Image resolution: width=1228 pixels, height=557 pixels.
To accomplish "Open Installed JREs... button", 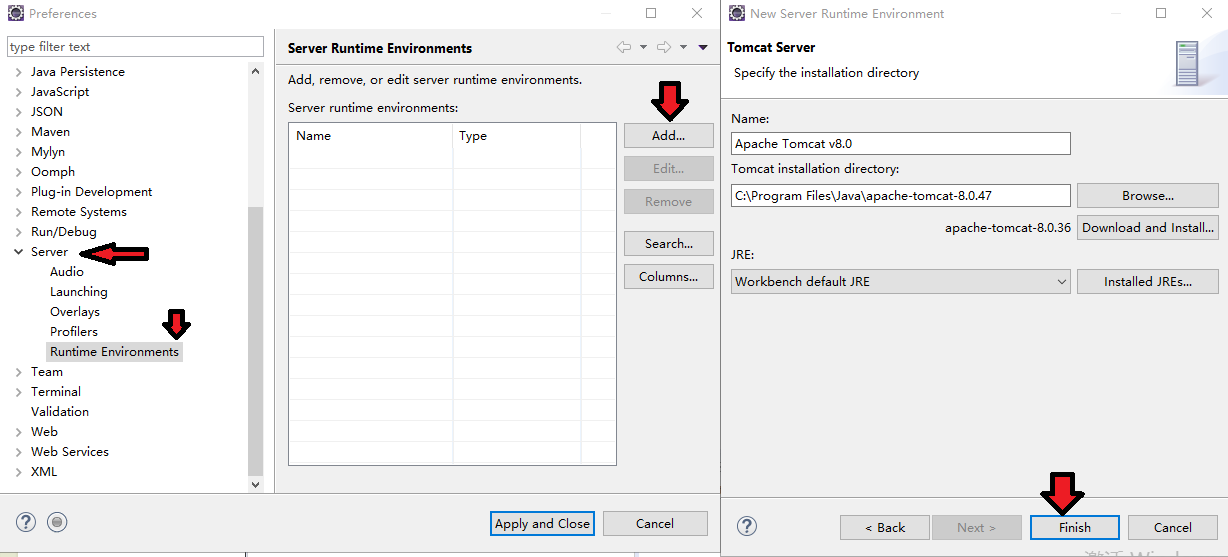I will [x=1148, y=281].
